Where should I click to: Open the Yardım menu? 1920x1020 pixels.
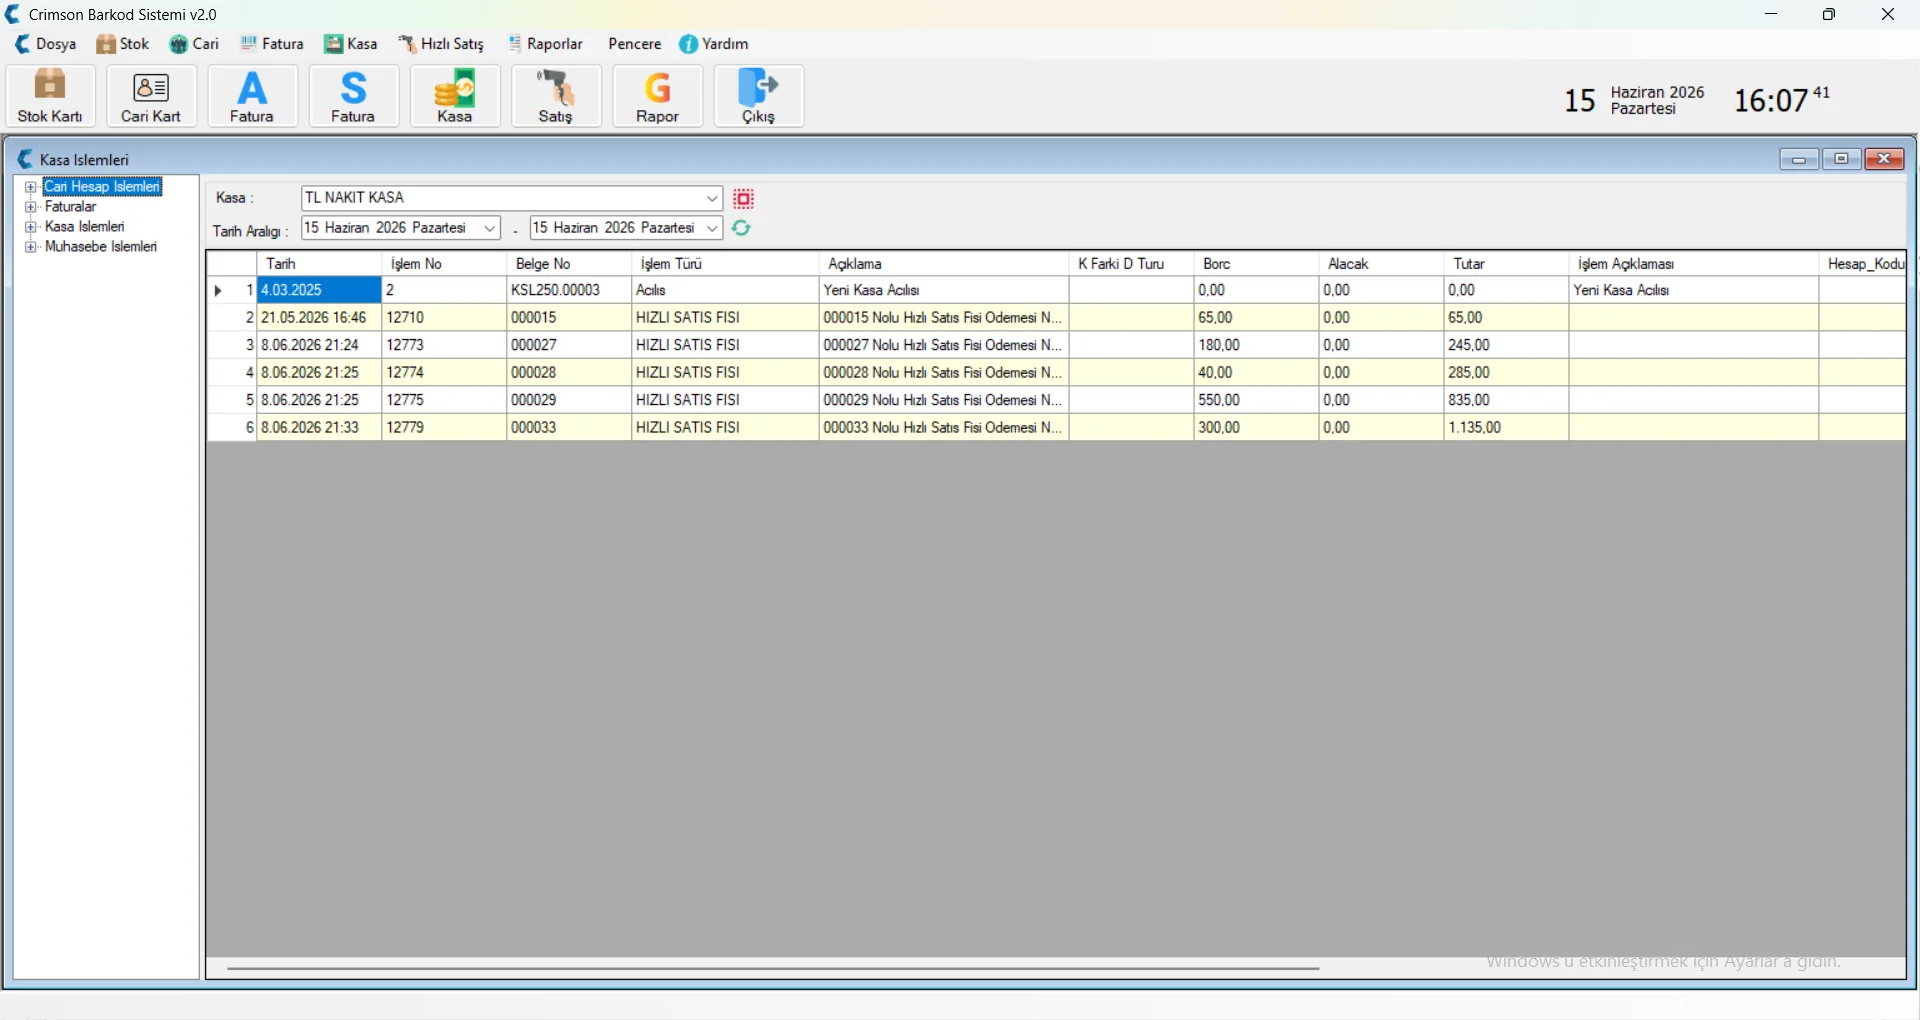pos(714,44)
